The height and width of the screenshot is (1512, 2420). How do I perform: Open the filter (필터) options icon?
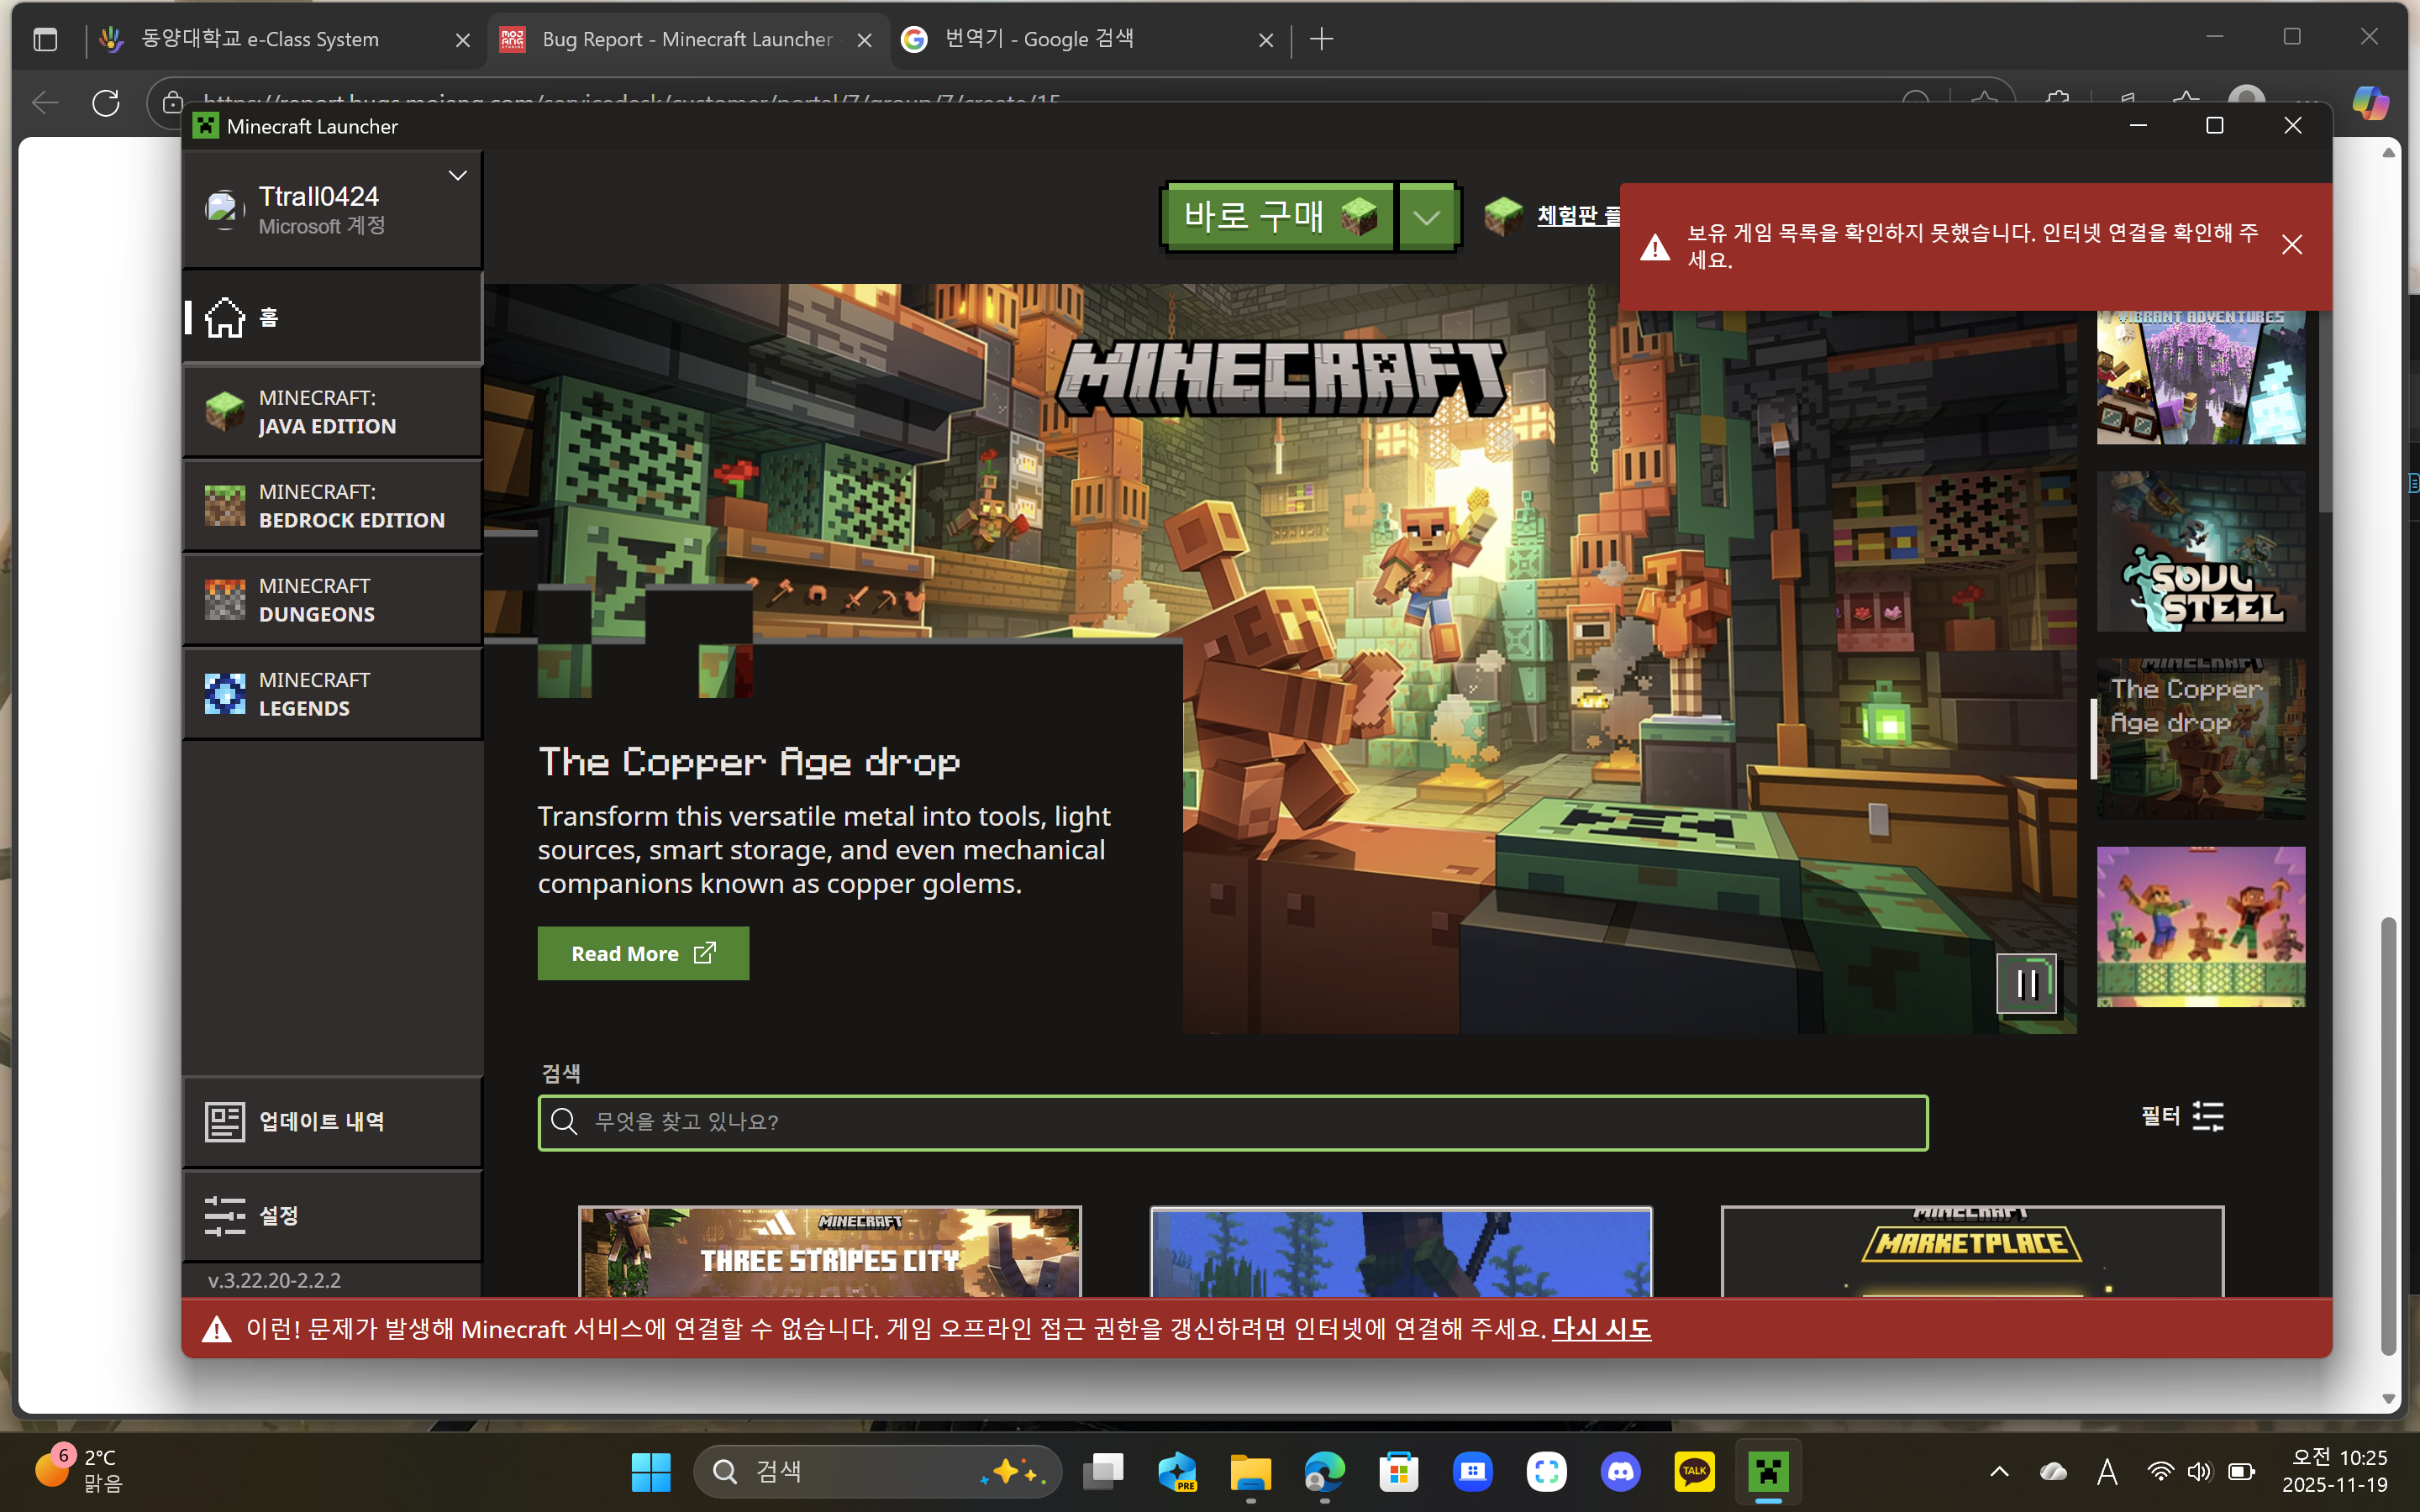[2208, 1116]
